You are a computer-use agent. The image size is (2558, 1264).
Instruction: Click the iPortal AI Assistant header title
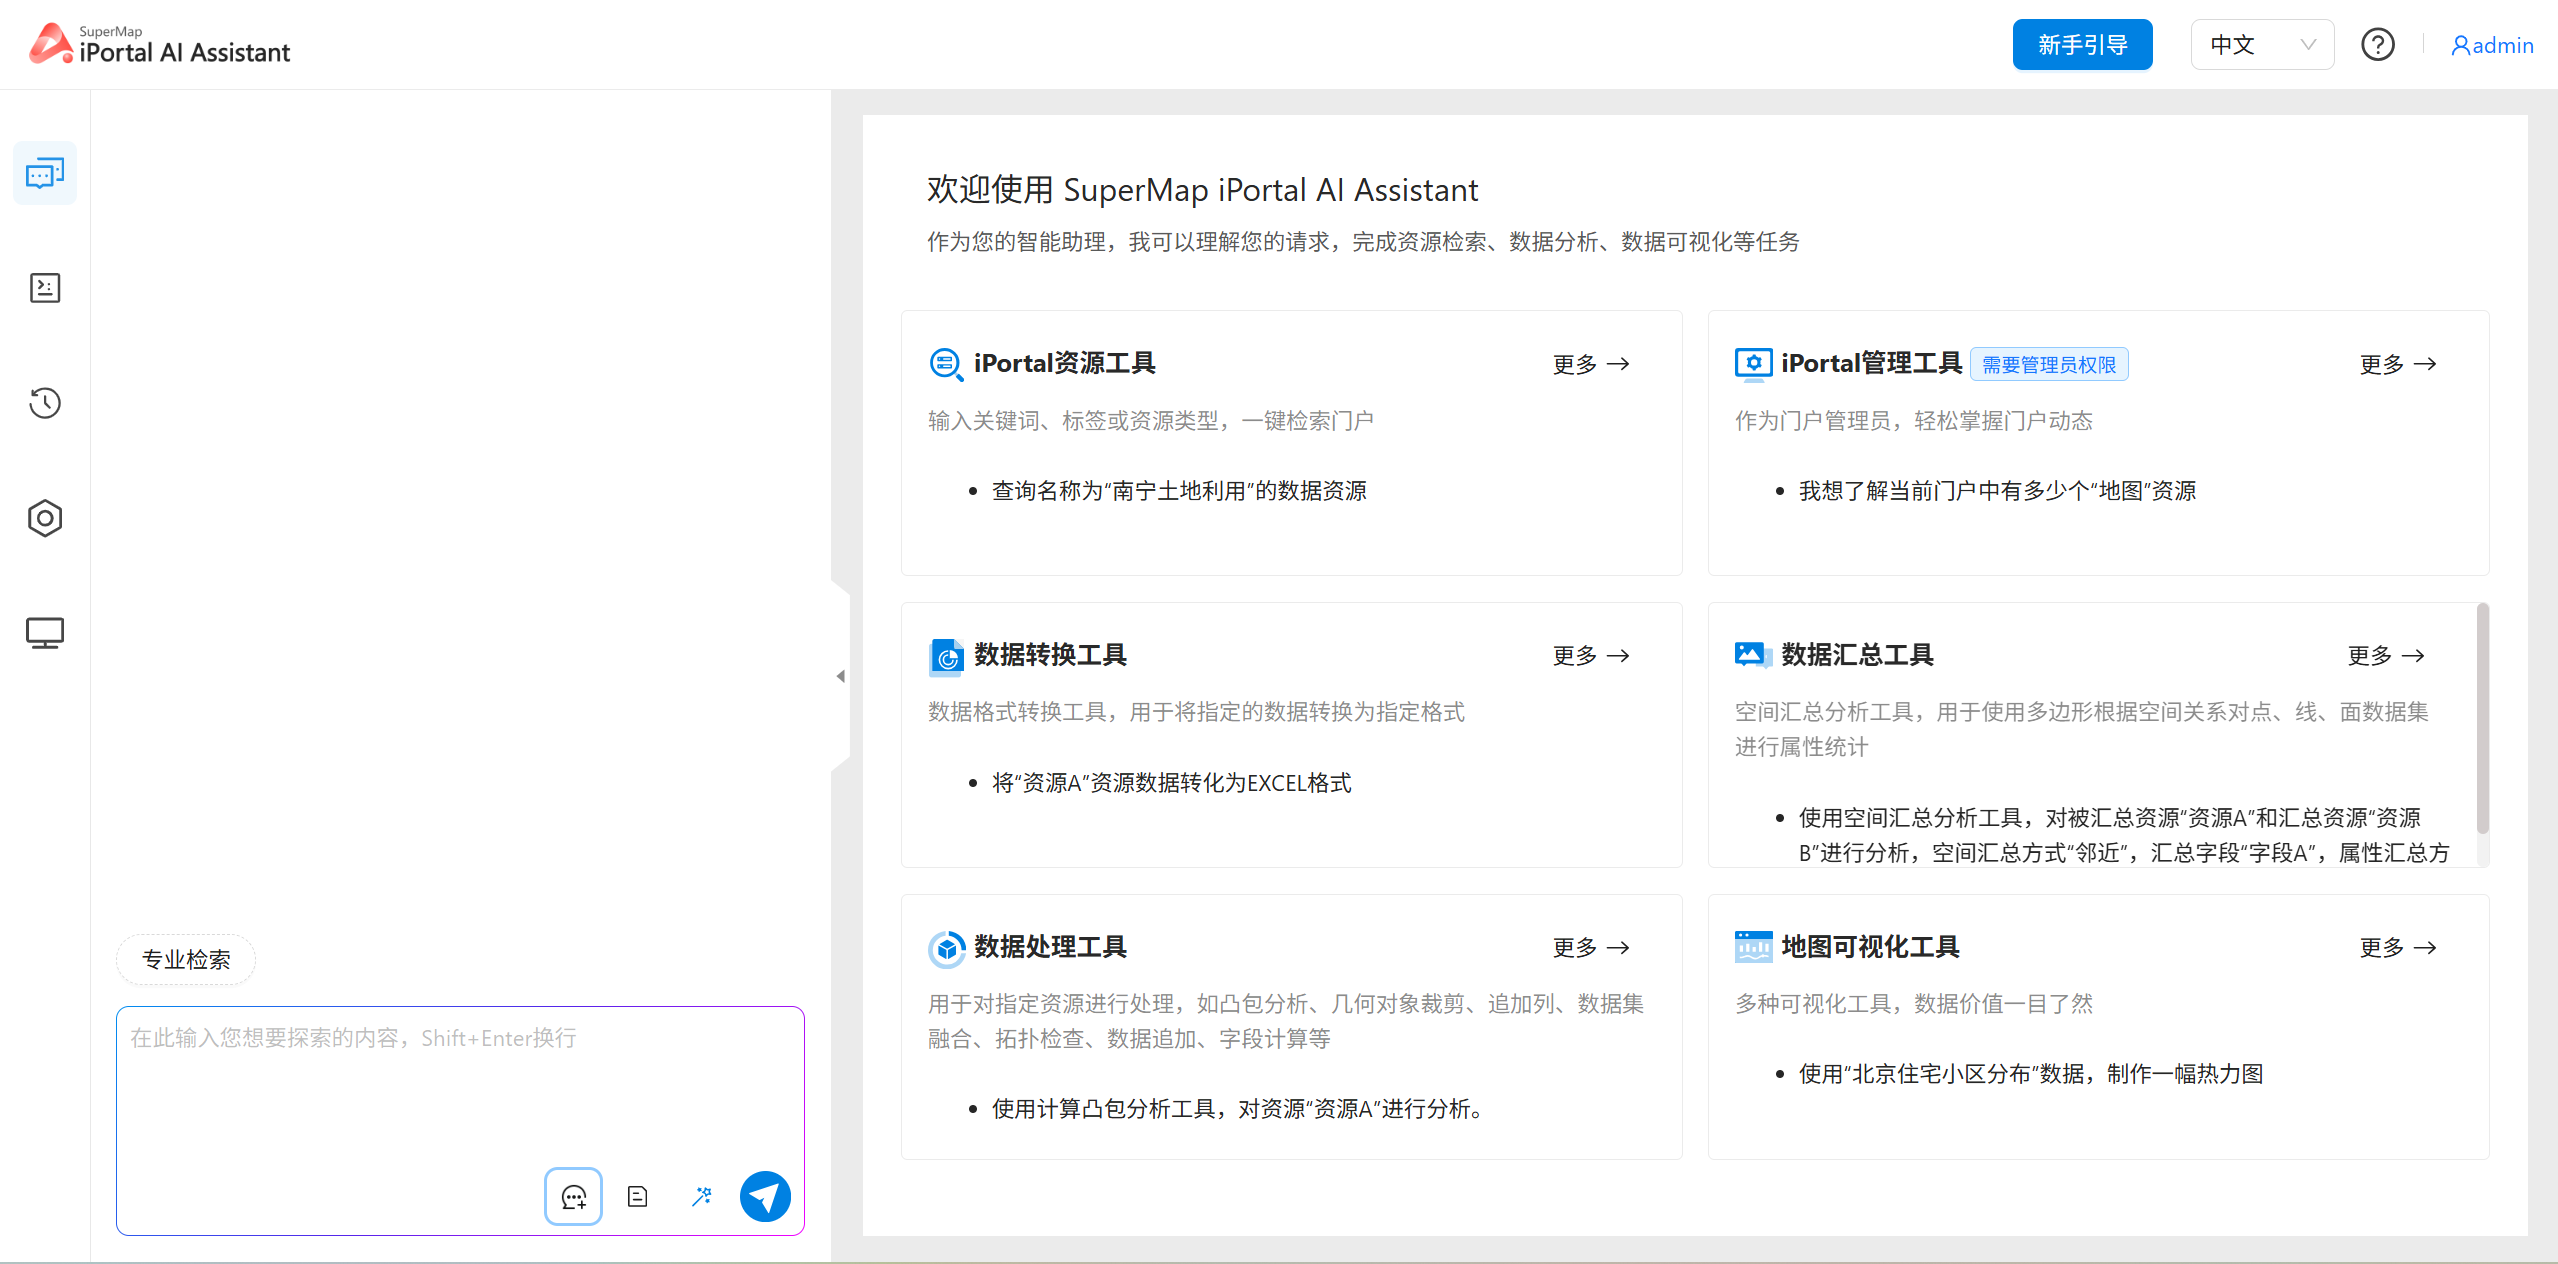coord(185,53)
